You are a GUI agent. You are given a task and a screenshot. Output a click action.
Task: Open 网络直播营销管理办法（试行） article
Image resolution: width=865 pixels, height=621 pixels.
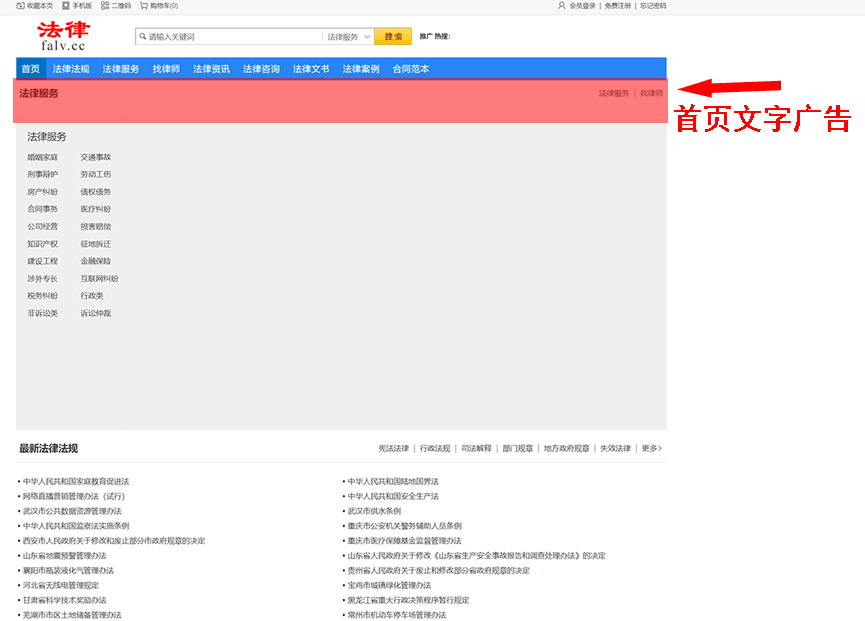coord(74,496)
